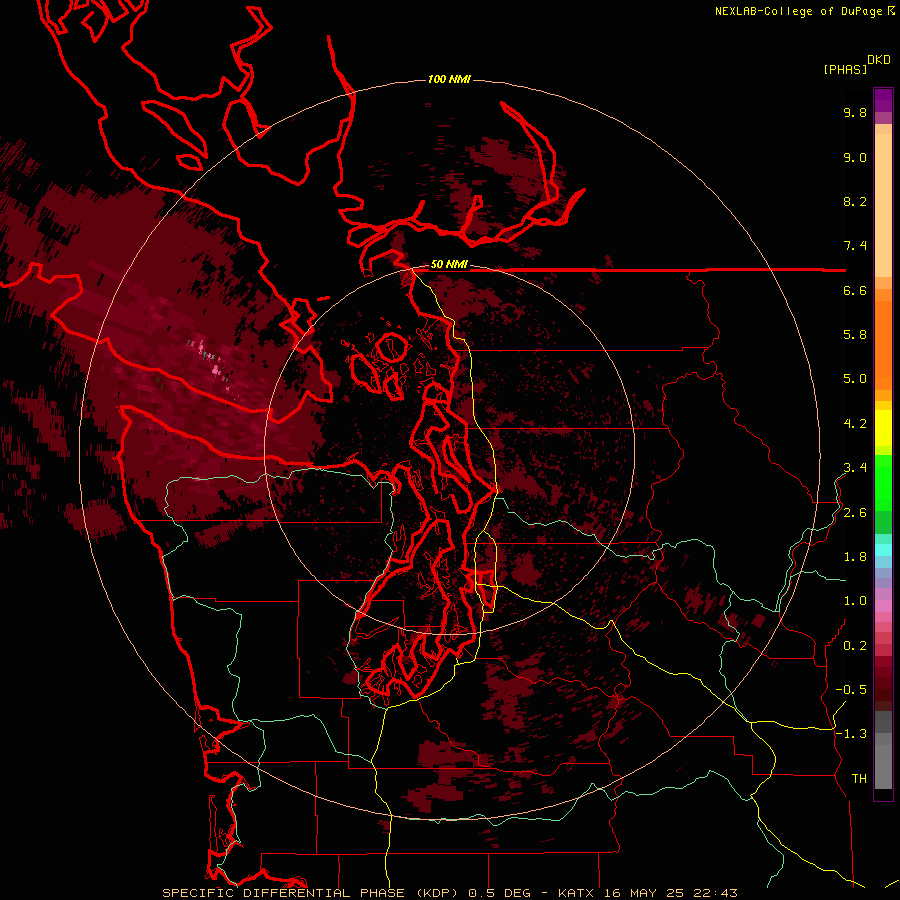Select the yellow band on the color scale
This screenshot has width=900, height=900.
point(883,428)
